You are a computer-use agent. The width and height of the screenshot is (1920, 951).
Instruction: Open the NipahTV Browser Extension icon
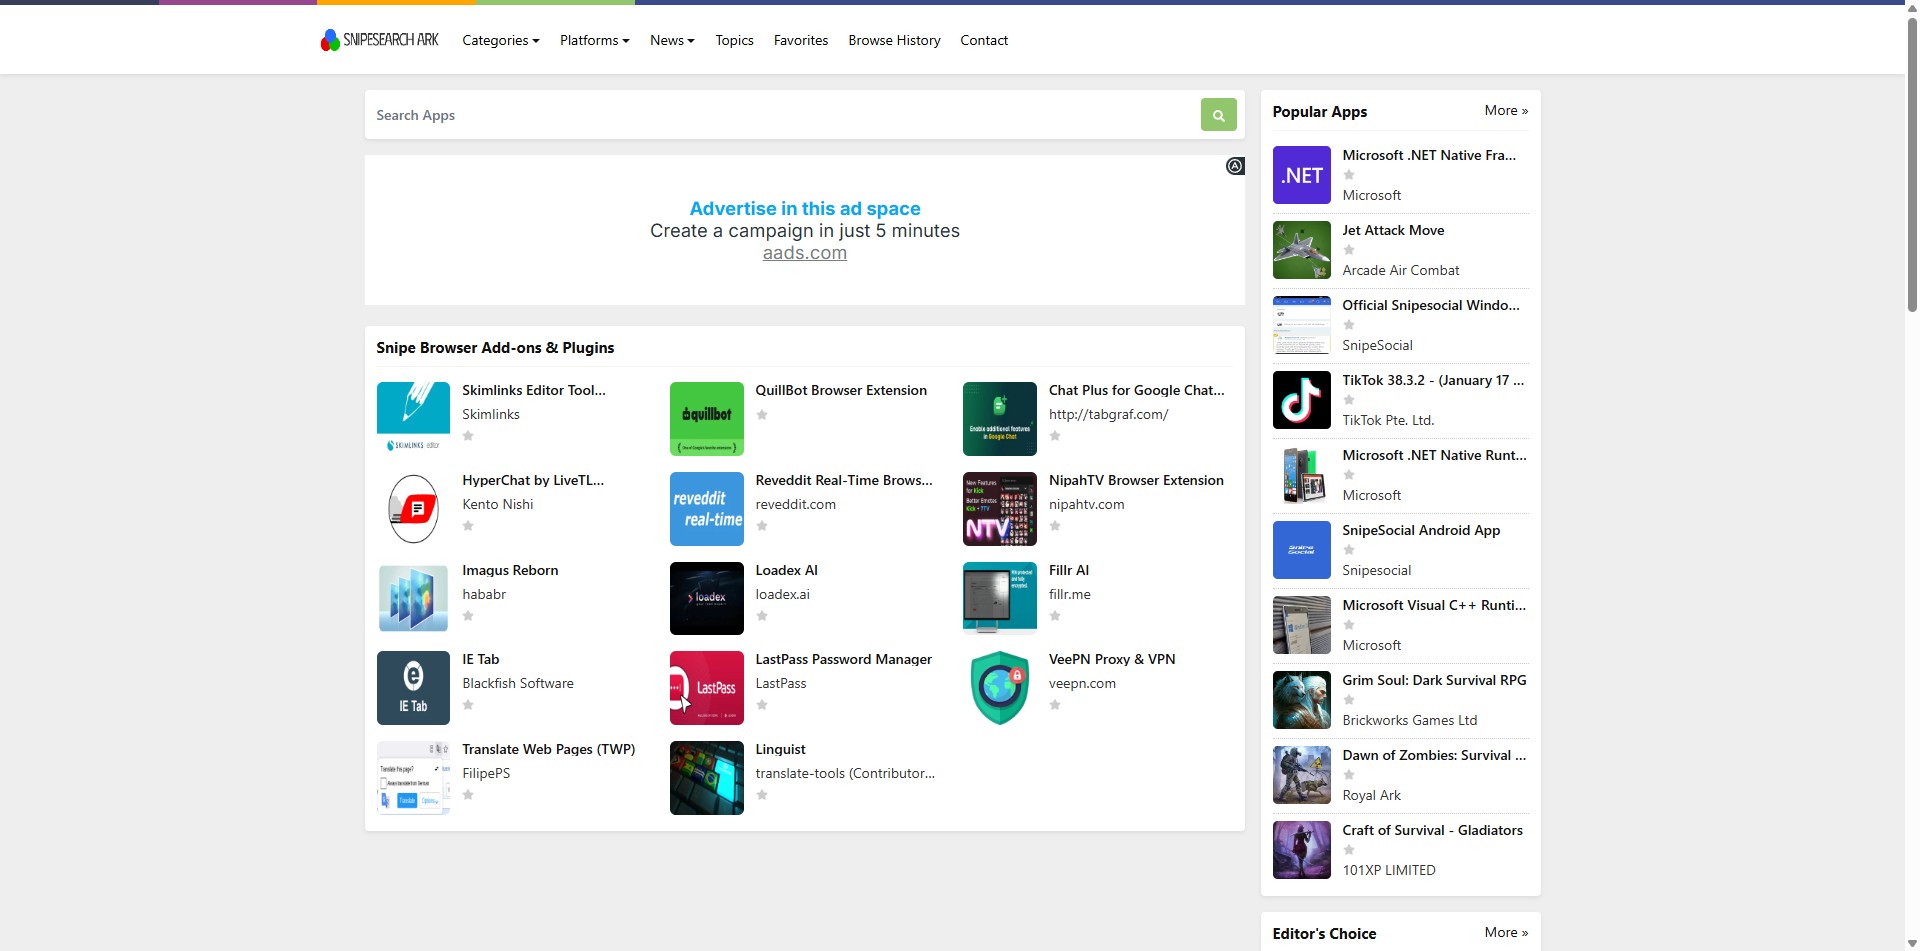pos(999,508)
